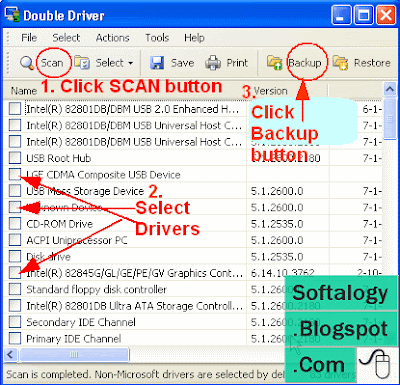The height and width of the screenshot is (385, 400).
Task: Click the Restore folder icon in the toolbar
Action: click(x=340, y=63)
